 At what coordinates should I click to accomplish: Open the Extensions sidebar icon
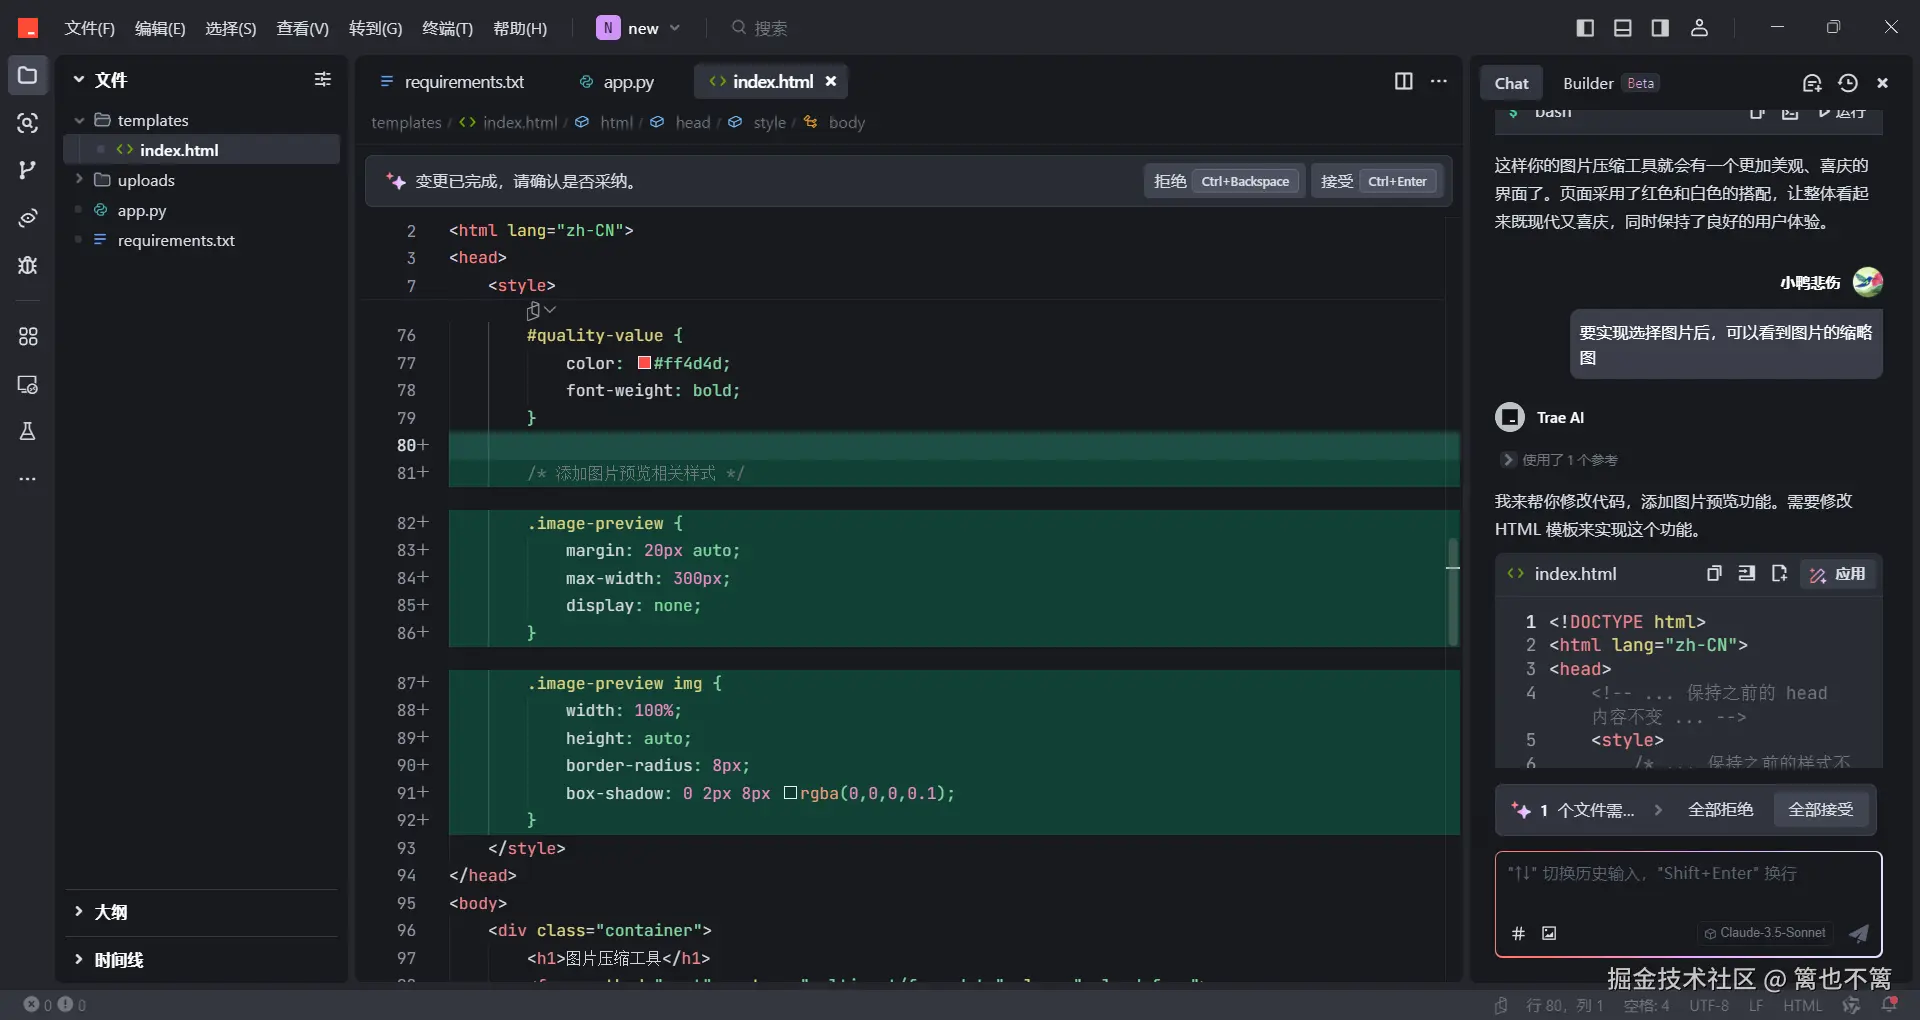click(x=28, y=337)
